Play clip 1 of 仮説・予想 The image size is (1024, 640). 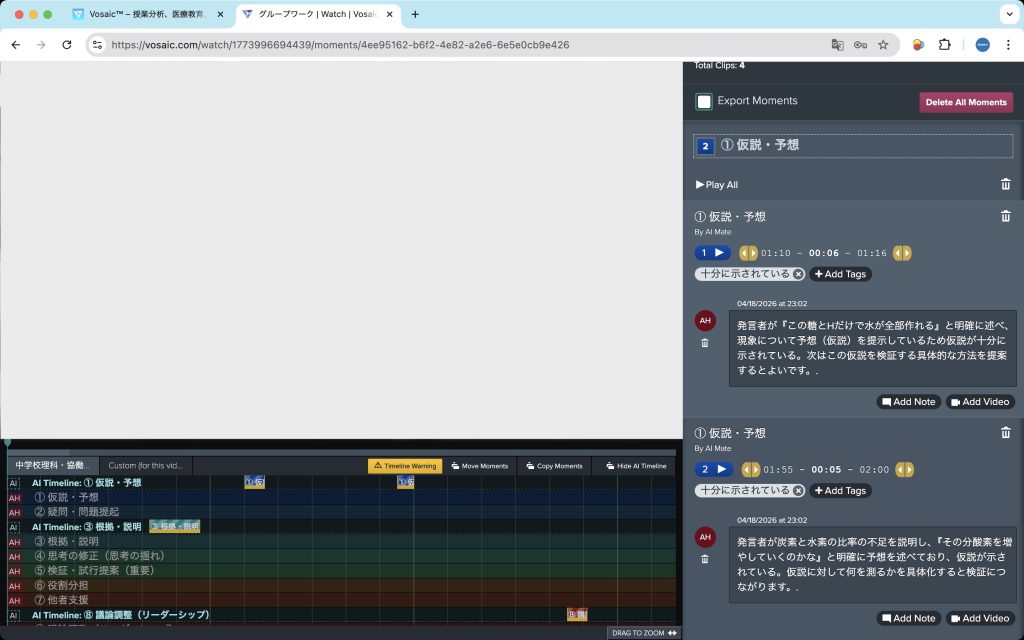713,253
